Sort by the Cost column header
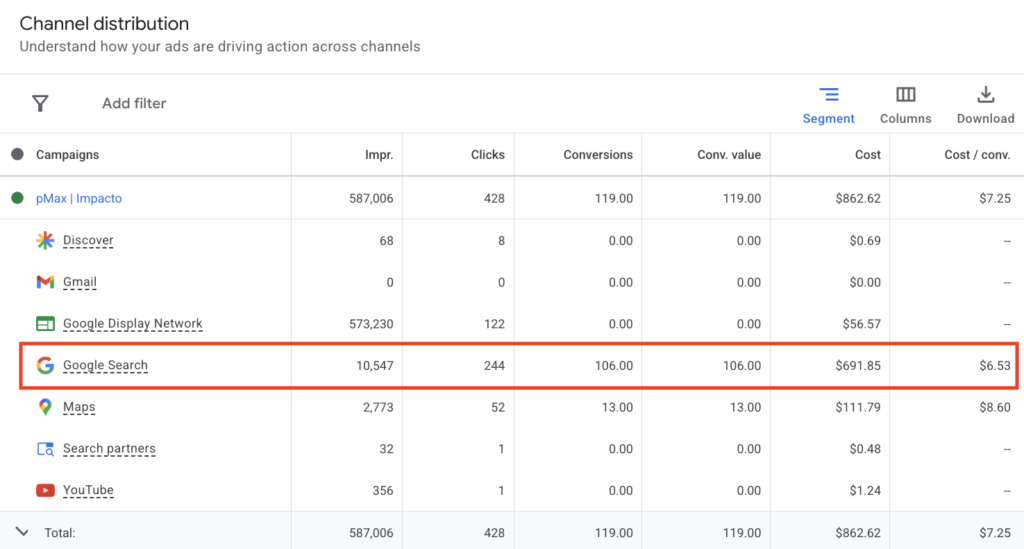The height and width of the screenshot is (549, 1024). point(868,155)
